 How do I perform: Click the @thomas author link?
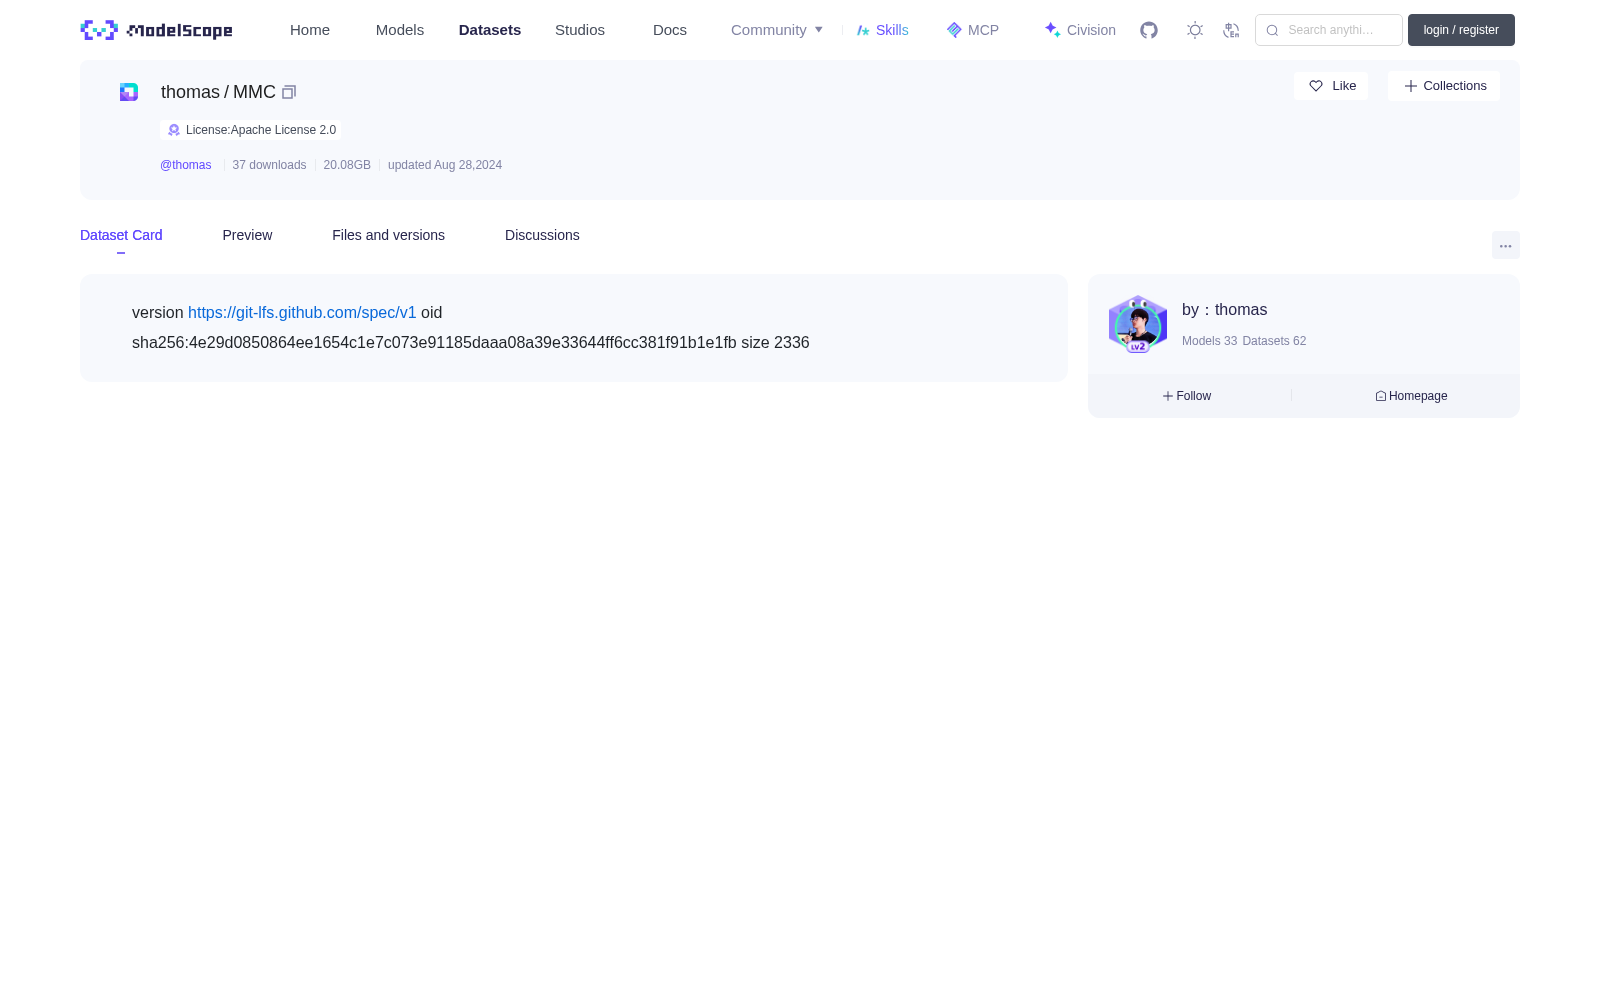186,165
